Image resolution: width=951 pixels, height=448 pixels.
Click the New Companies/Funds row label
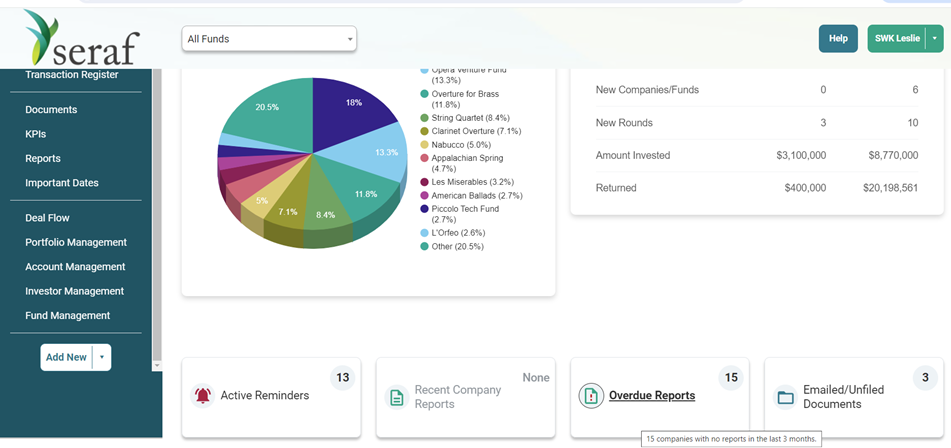(x=647, y=90)
